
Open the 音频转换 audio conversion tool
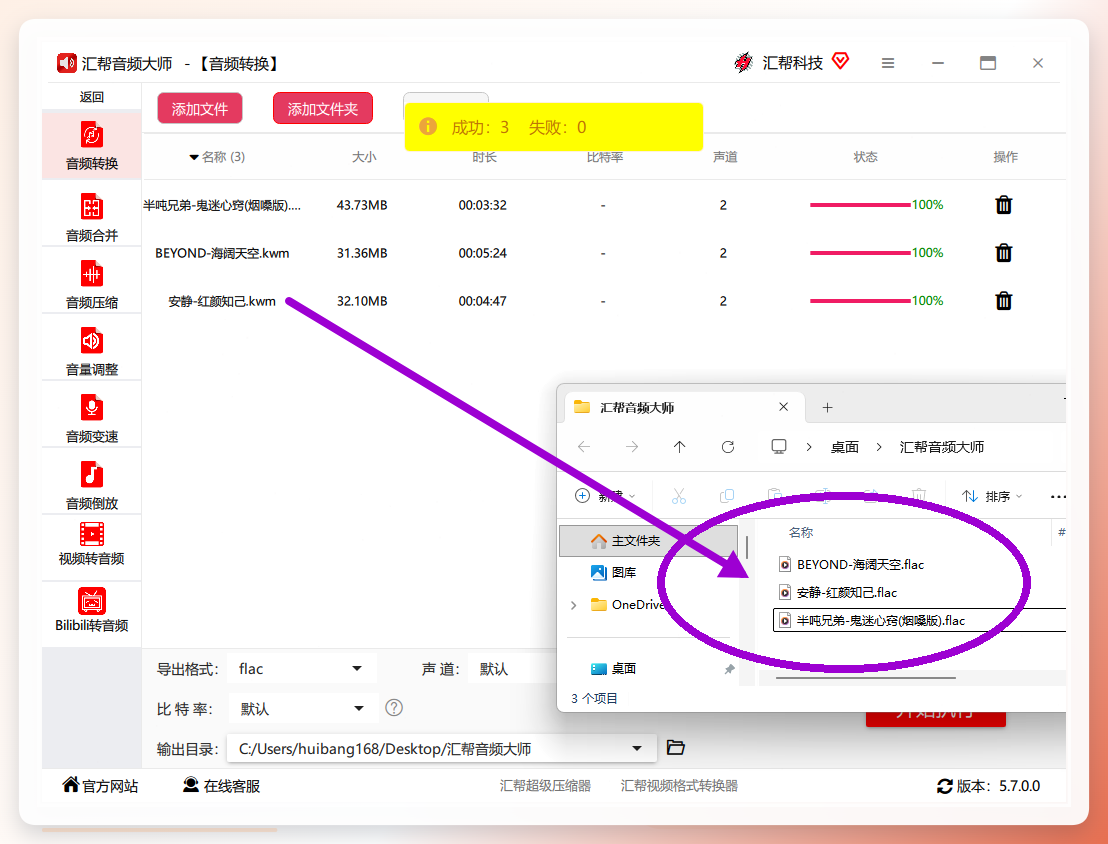coord(92,146)
